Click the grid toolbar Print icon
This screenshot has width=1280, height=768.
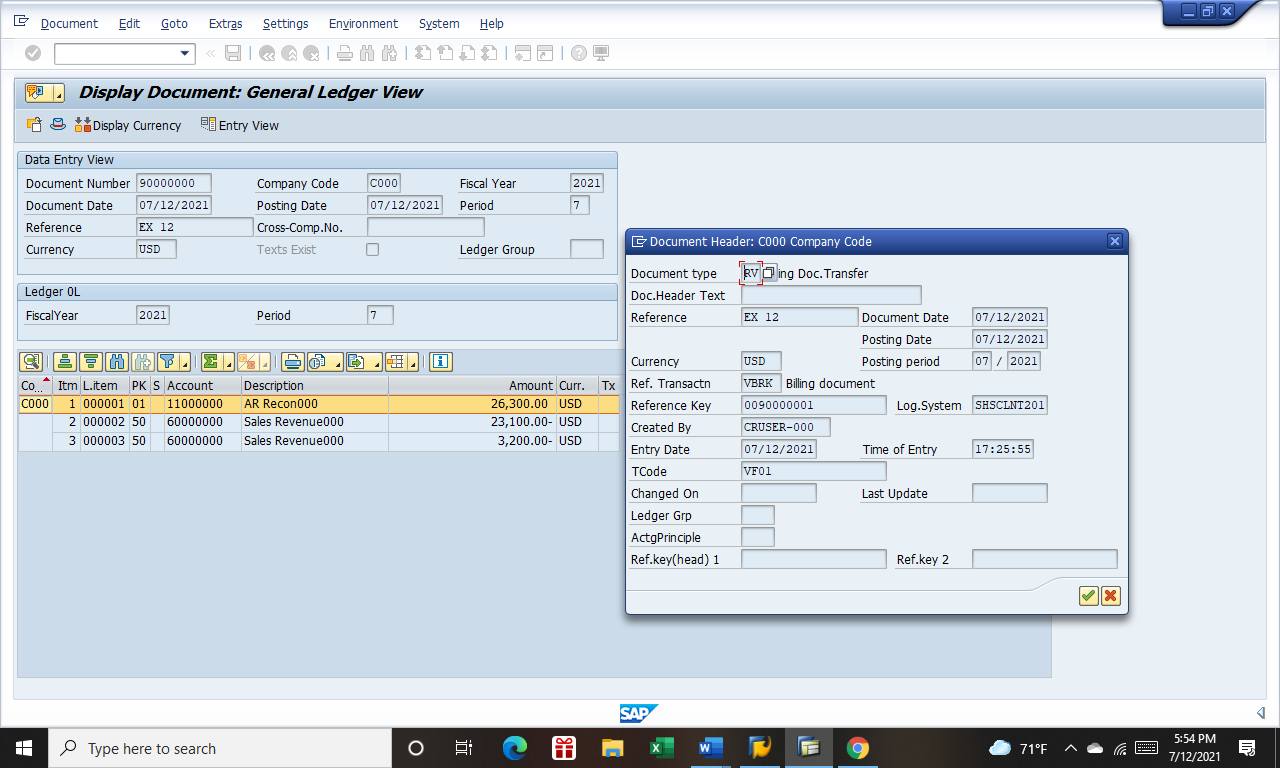click(292, 361)
